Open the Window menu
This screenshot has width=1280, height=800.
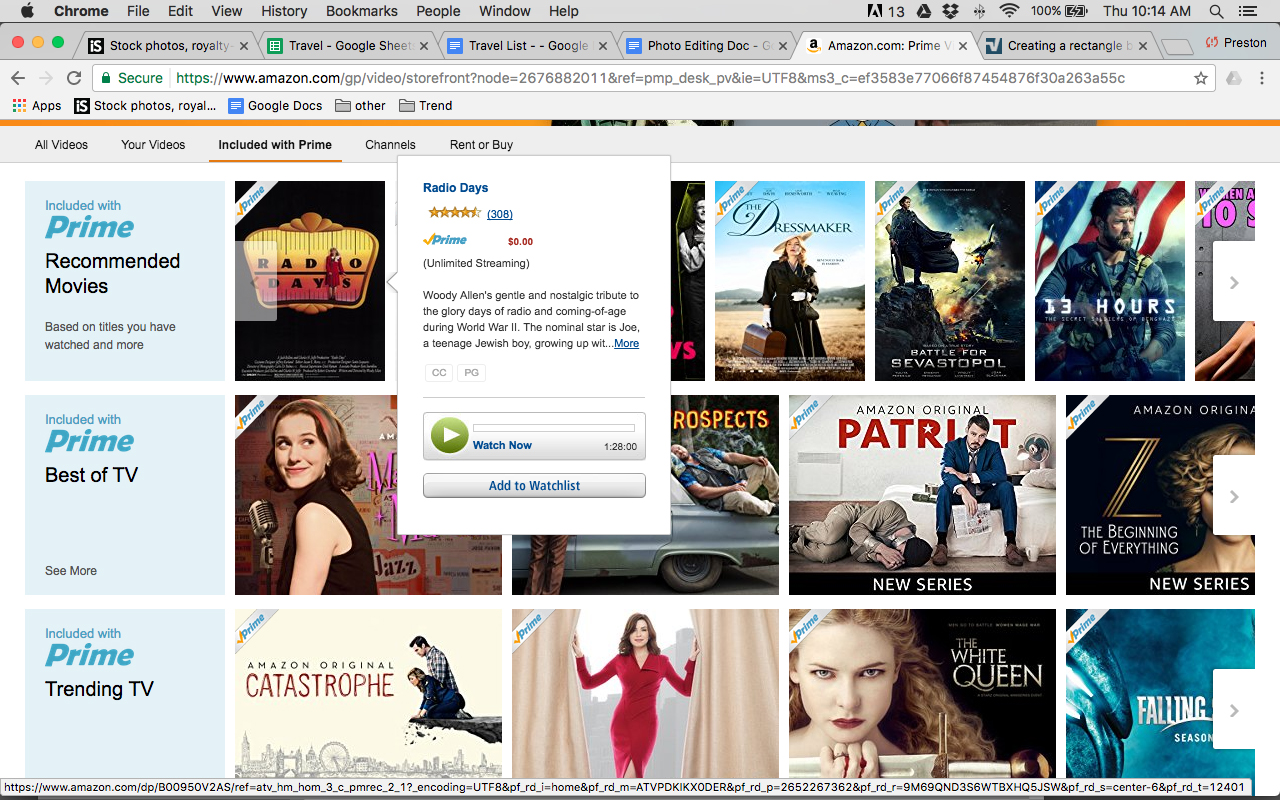point(504,11)
